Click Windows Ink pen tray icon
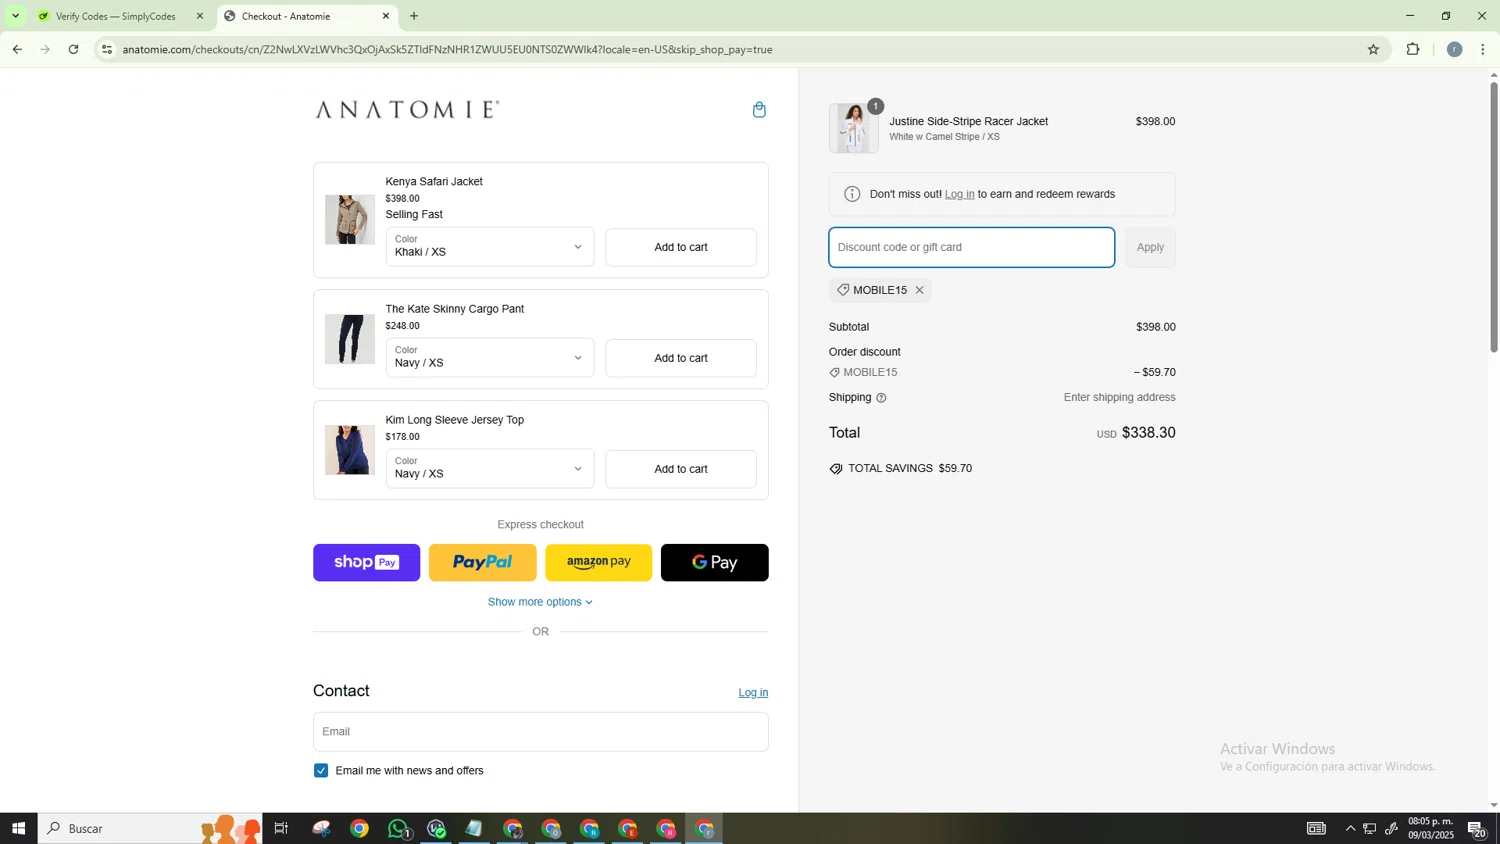The width and height of the screenshot is (1500, 844). click(1391, 828)
